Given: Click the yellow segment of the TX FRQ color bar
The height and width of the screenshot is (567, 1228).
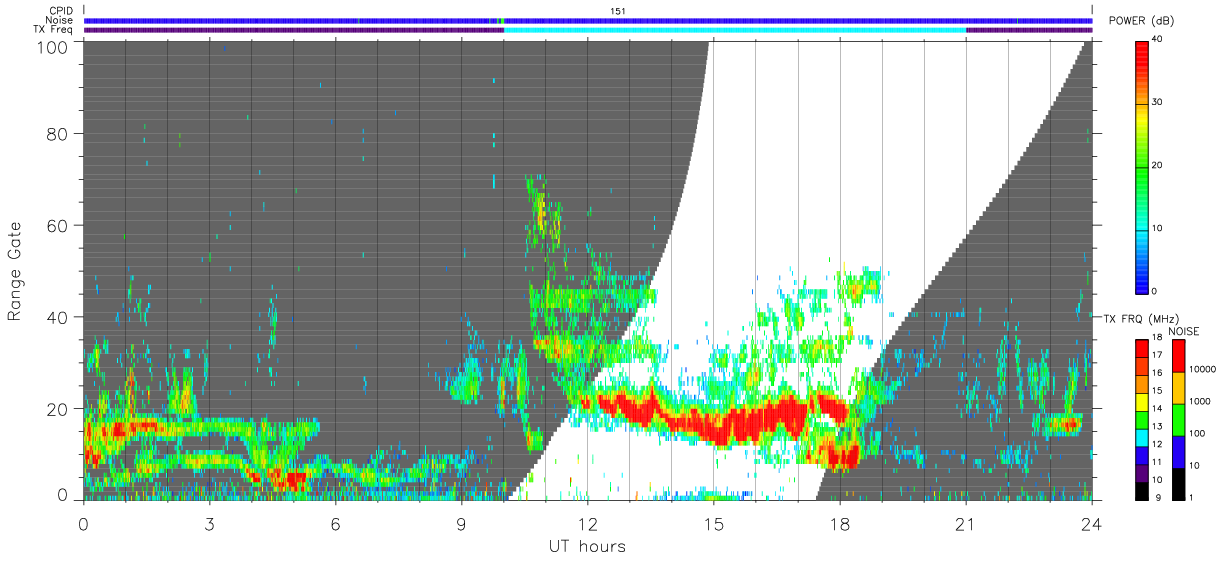Looking at the screenshot, I should pyautogui.click(x=1142, y=402).
